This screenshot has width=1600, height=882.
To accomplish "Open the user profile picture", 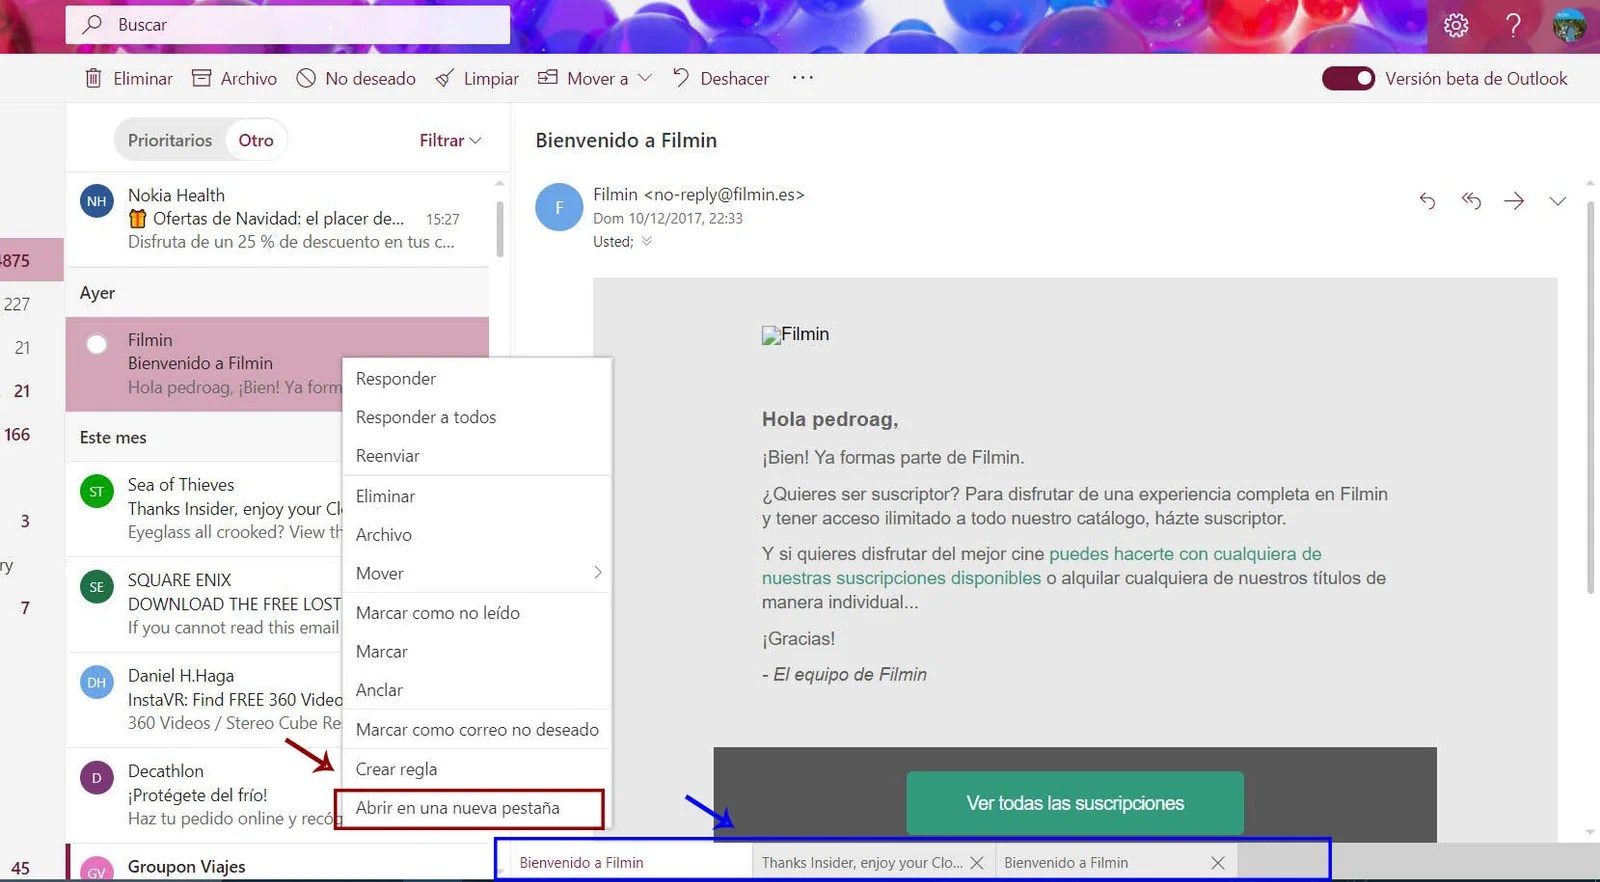I will pyautogui.click(x=1570, y=26).
